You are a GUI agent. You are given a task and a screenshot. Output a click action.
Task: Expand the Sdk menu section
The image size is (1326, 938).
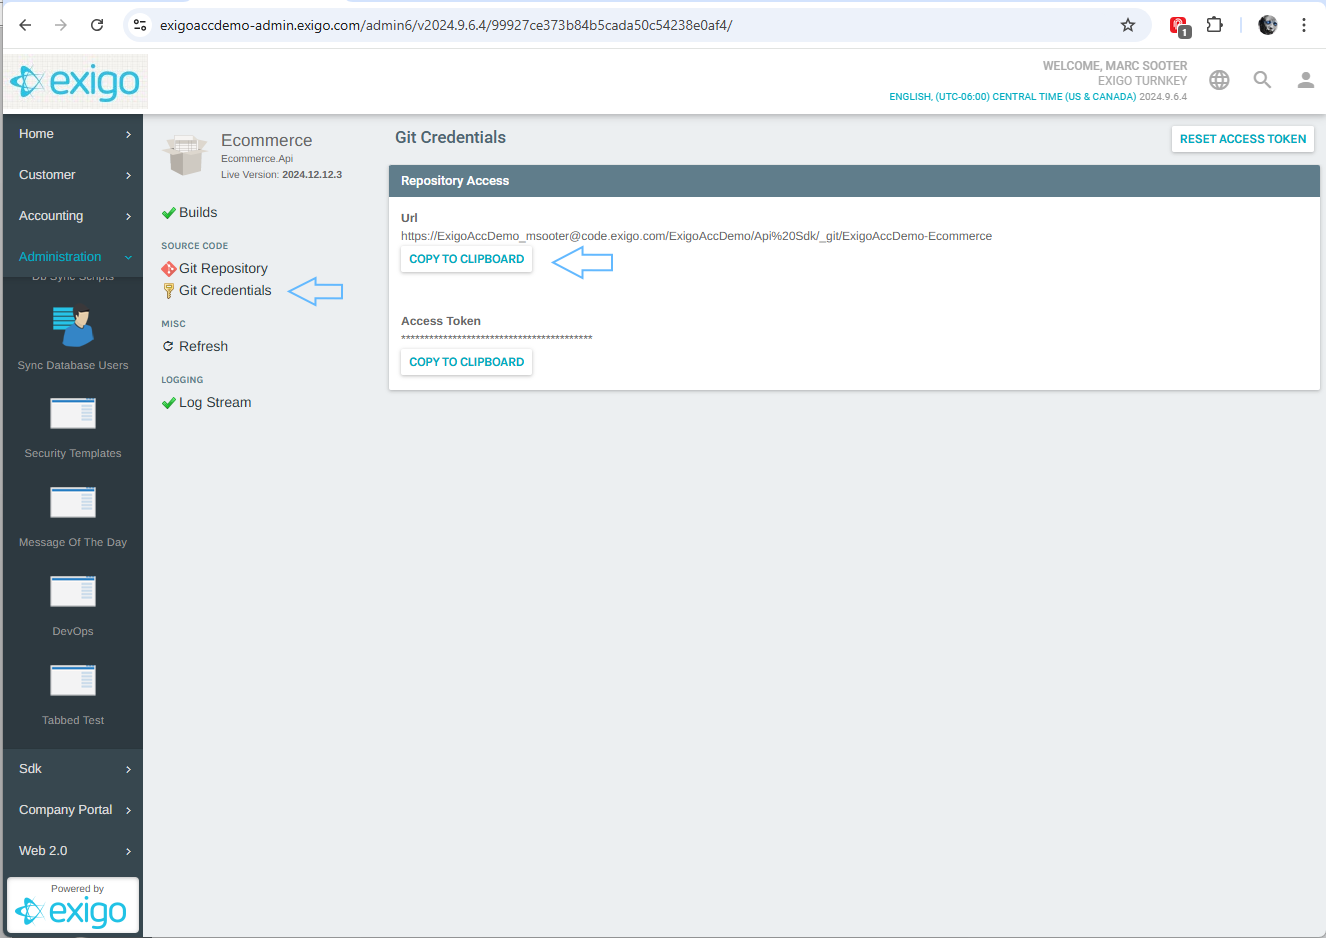tap(72, 769)
